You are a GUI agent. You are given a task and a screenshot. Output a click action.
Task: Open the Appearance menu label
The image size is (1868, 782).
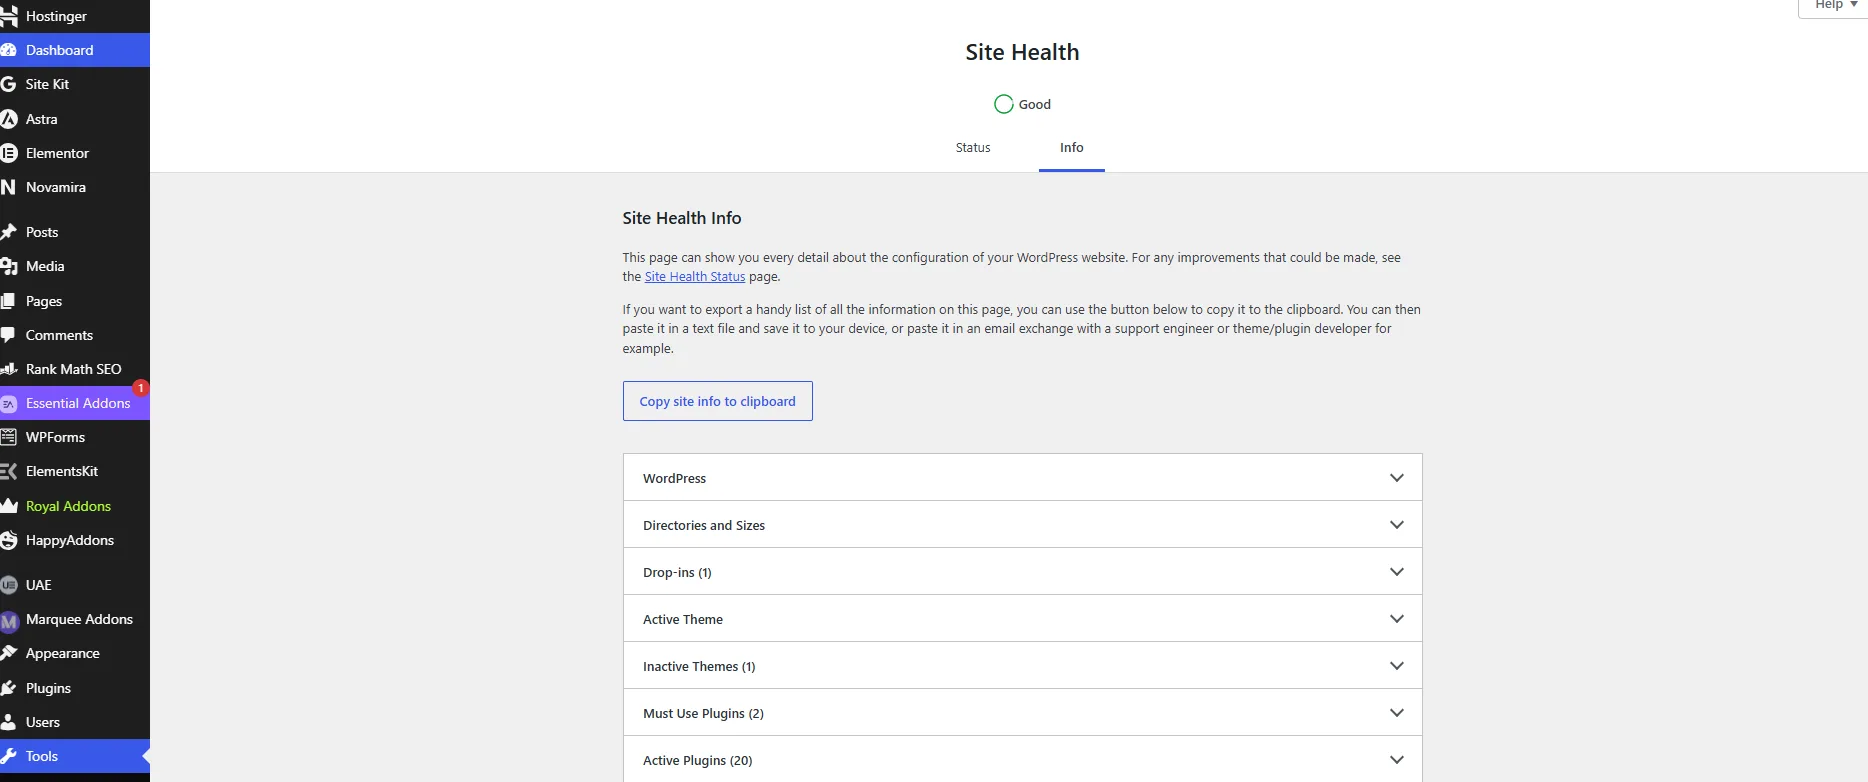tap(63, 653)
